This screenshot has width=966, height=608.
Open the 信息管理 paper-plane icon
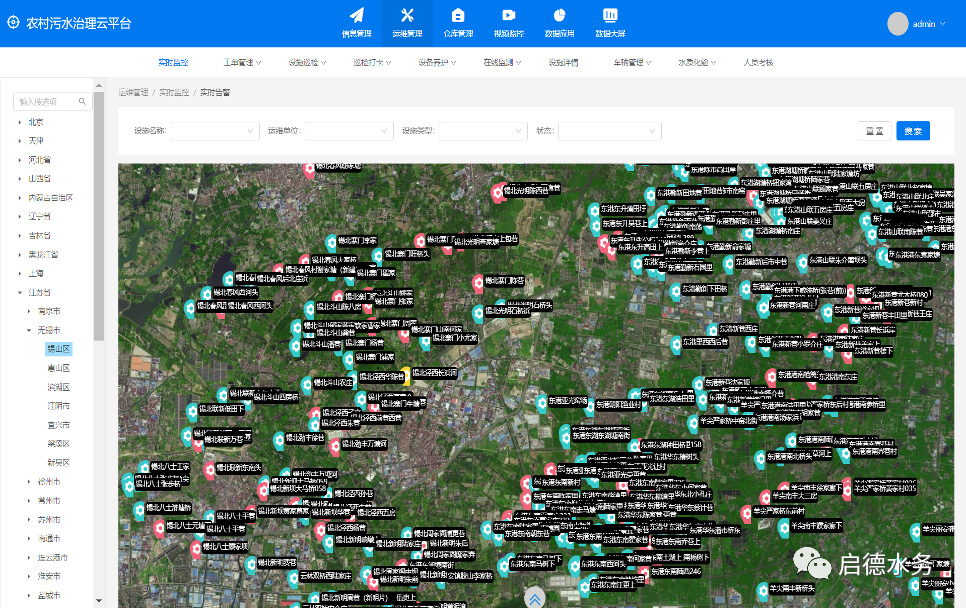(357, 16)
